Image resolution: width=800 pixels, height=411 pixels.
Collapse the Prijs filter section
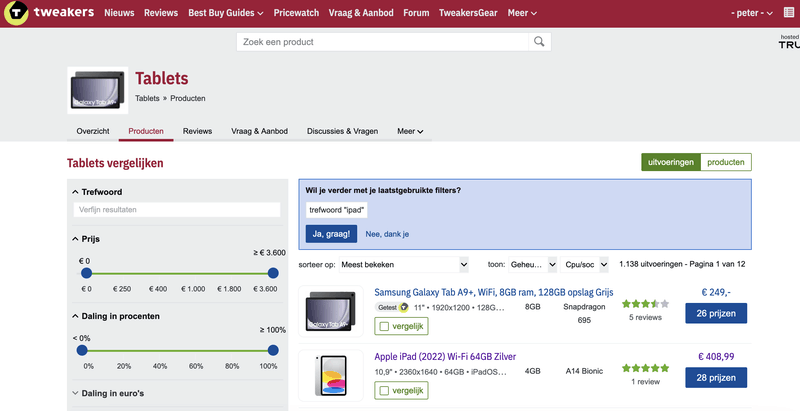click(x=86, y=239)
